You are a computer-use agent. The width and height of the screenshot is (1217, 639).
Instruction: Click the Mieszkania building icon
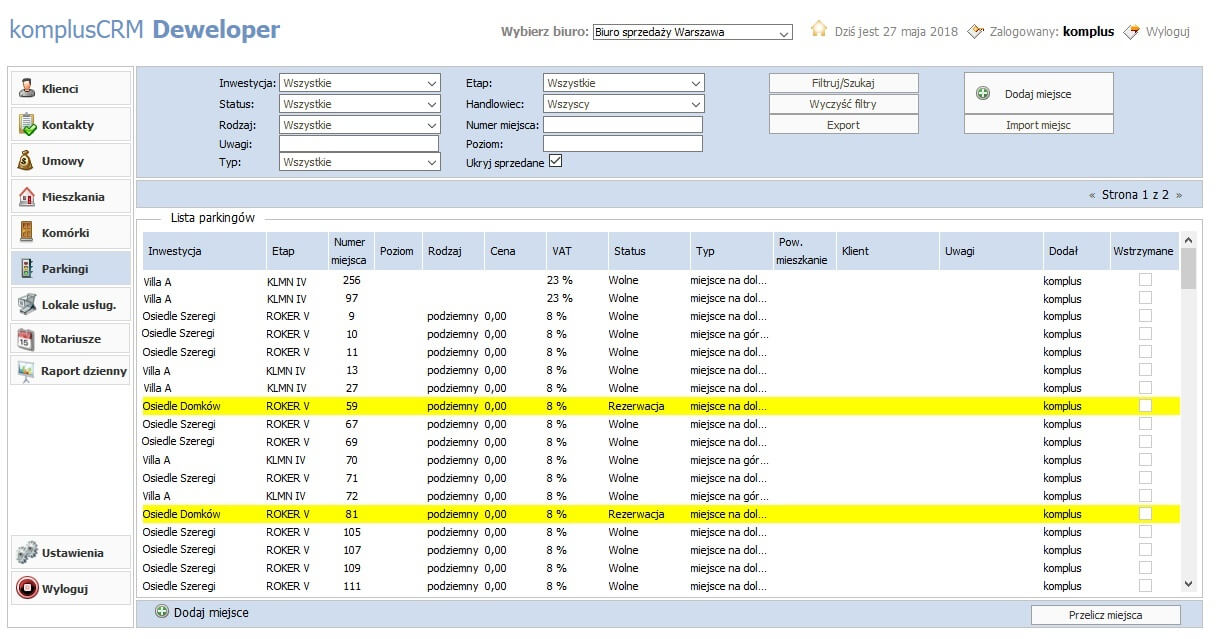[x=27, y=196]
